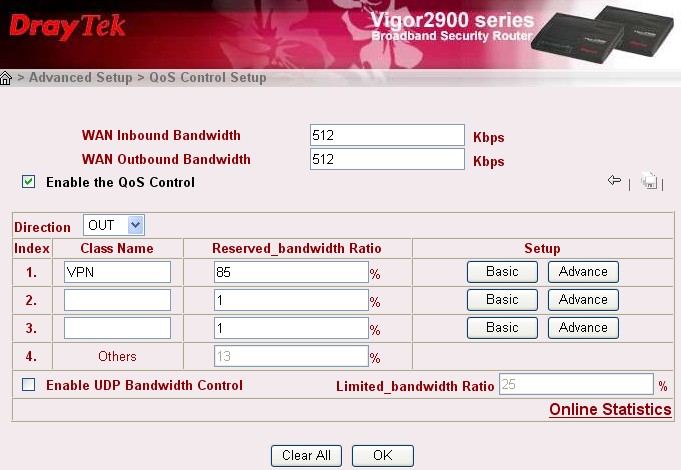Click class name field for index 3
This screenshot has width=681, height=470.
coord(117,328)
